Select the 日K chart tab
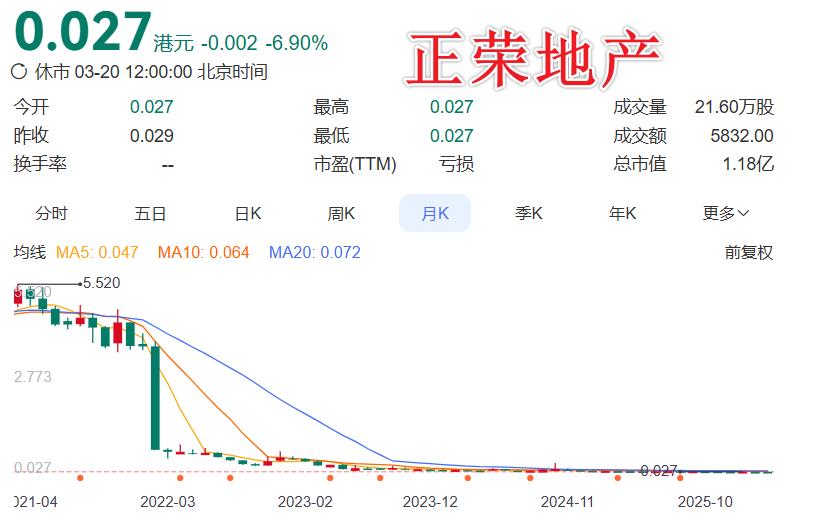 pyautogui.click(x=248, y=214)
